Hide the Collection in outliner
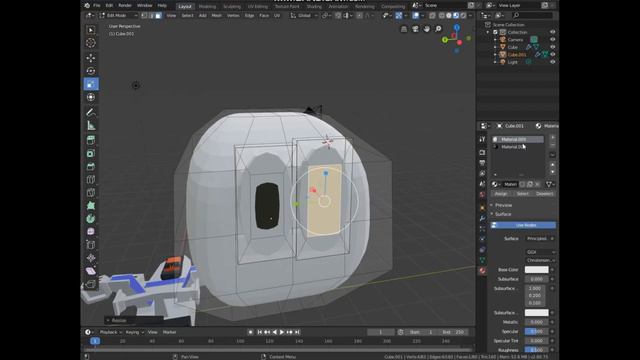The width and height of the screenshot is (640, 360). click(553, 32)
